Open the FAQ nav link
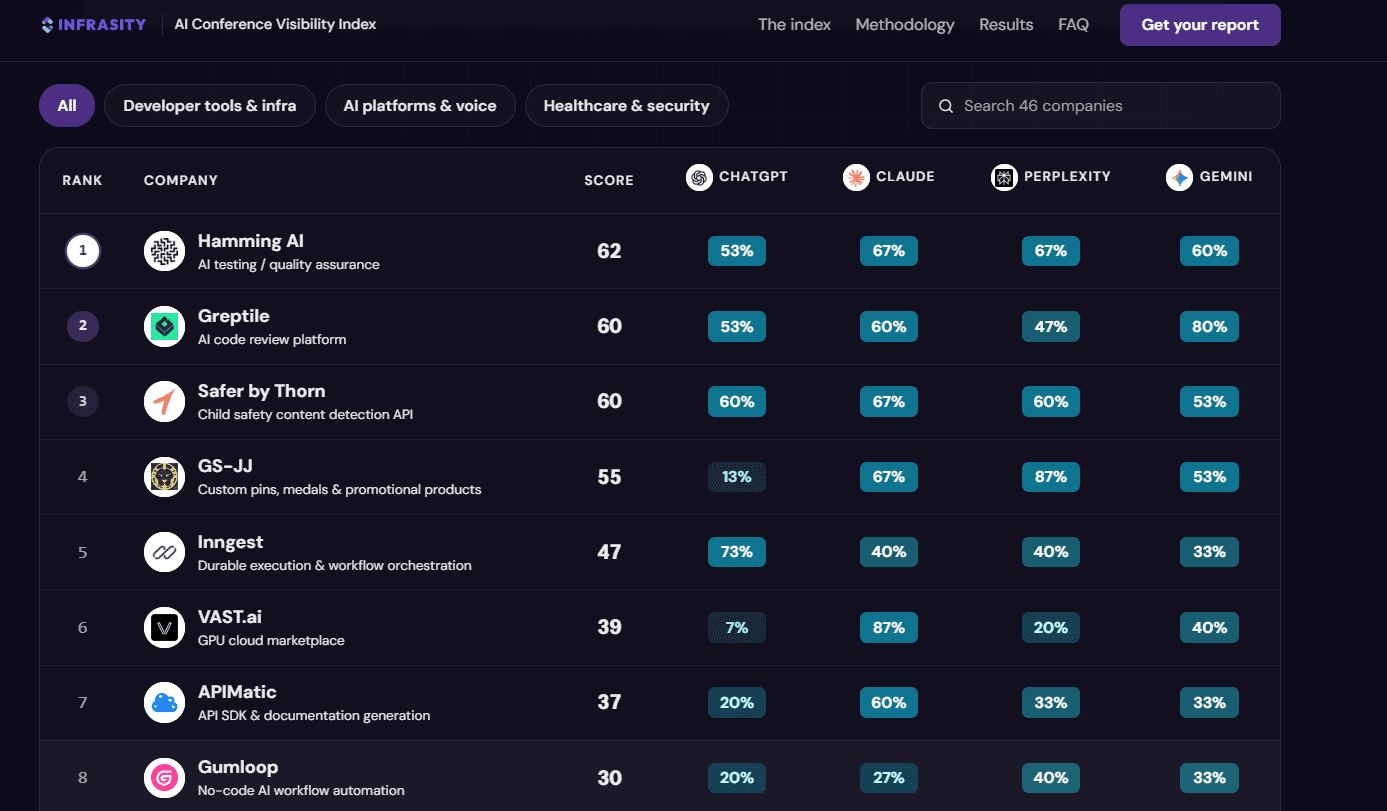The image size is (1387, 811). pyautogui.click(x=1073, y=25)
